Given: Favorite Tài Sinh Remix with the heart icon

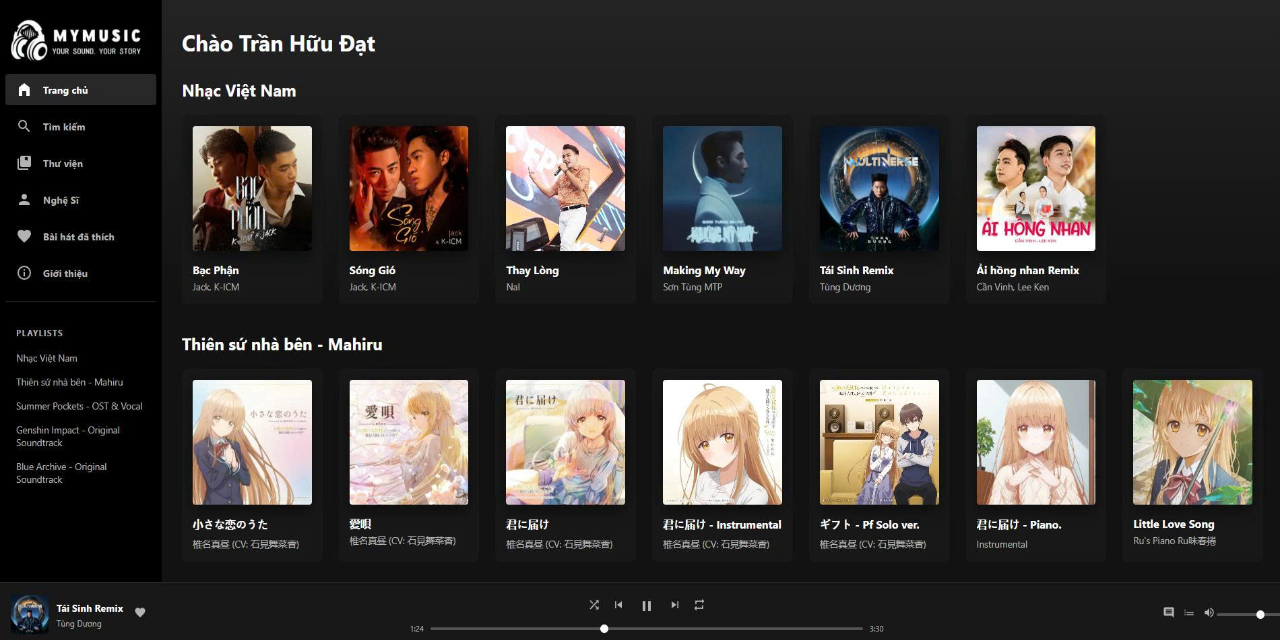Looking at the screenshot, I should [140, 612].
